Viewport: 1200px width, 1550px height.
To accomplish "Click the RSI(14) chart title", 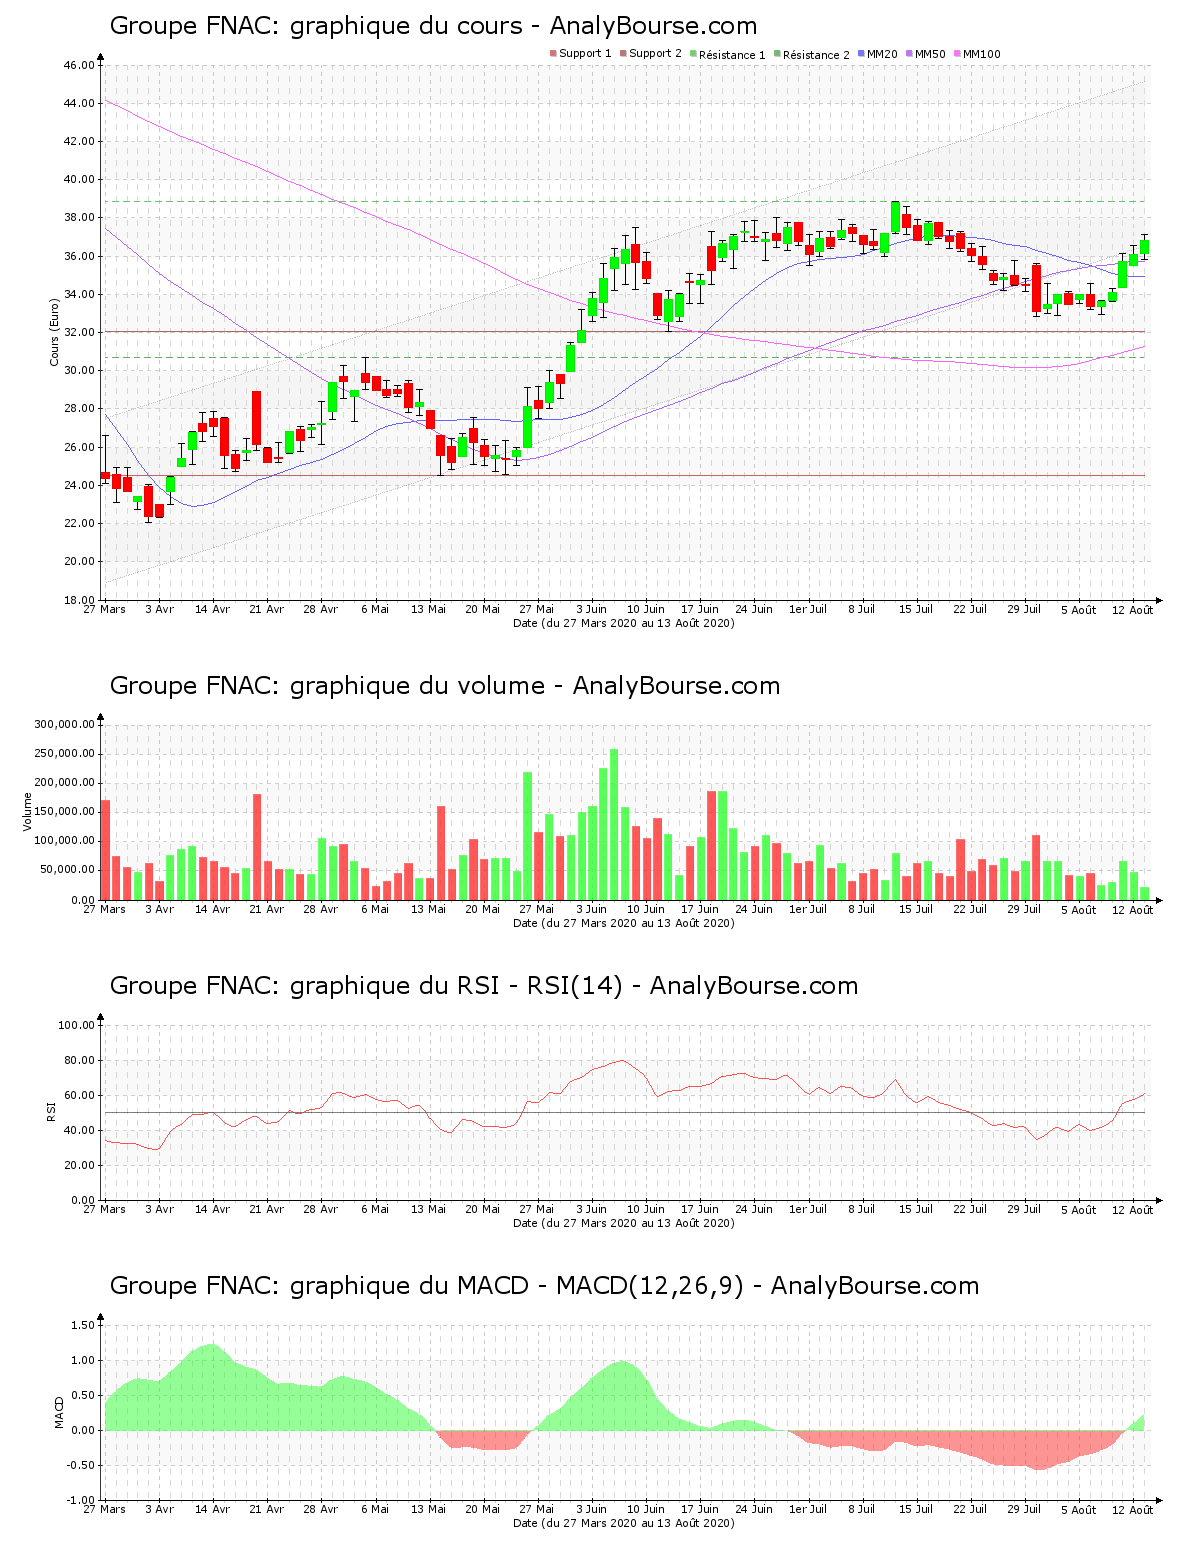I will coord(483,986).
